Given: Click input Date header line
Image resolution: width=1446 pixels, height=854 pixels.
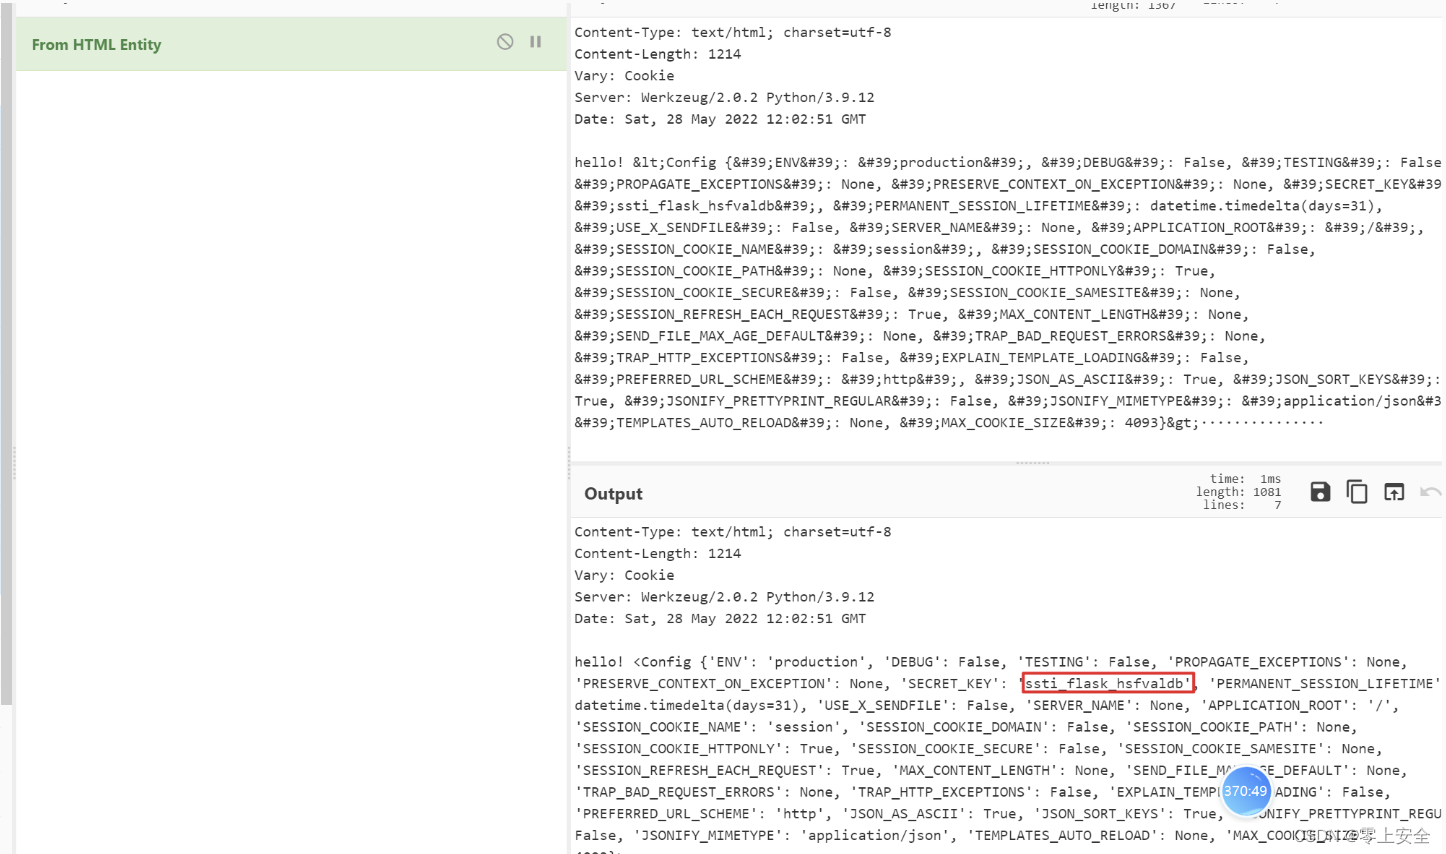Looking at the screenshot, I should [720, 120].
